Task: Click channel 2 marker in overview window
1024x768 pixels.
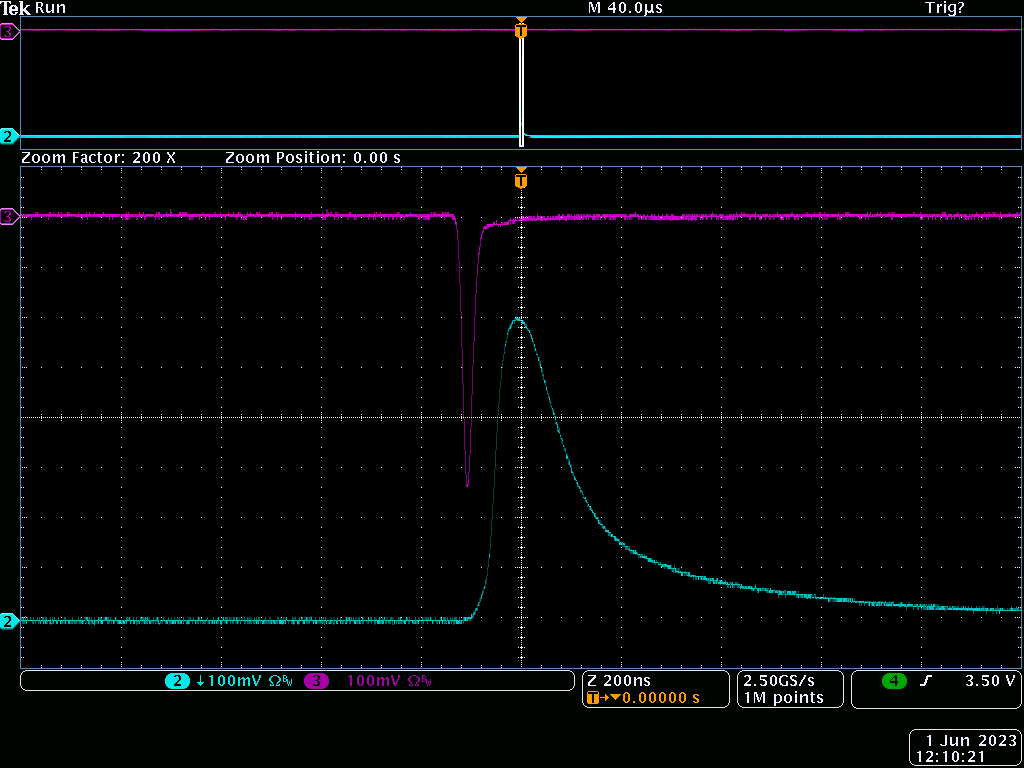Action: pyautogui.click(x=10, y=136)
